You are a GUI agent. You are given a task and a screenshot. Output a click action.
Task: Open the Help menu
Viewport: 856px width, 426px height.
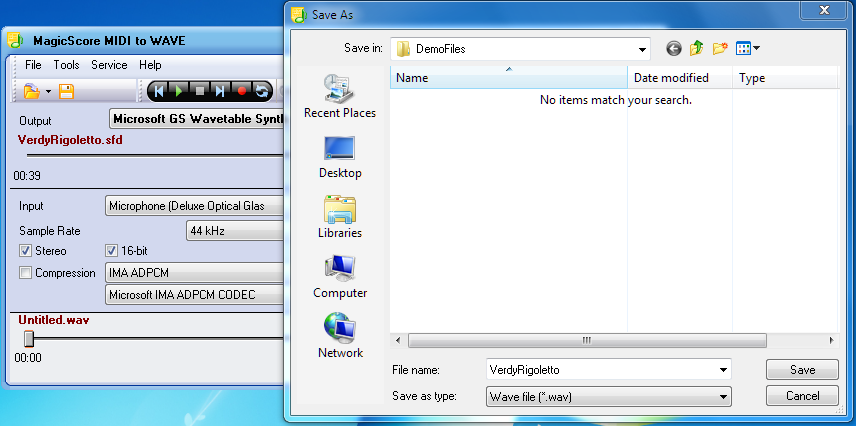(150, 65)
